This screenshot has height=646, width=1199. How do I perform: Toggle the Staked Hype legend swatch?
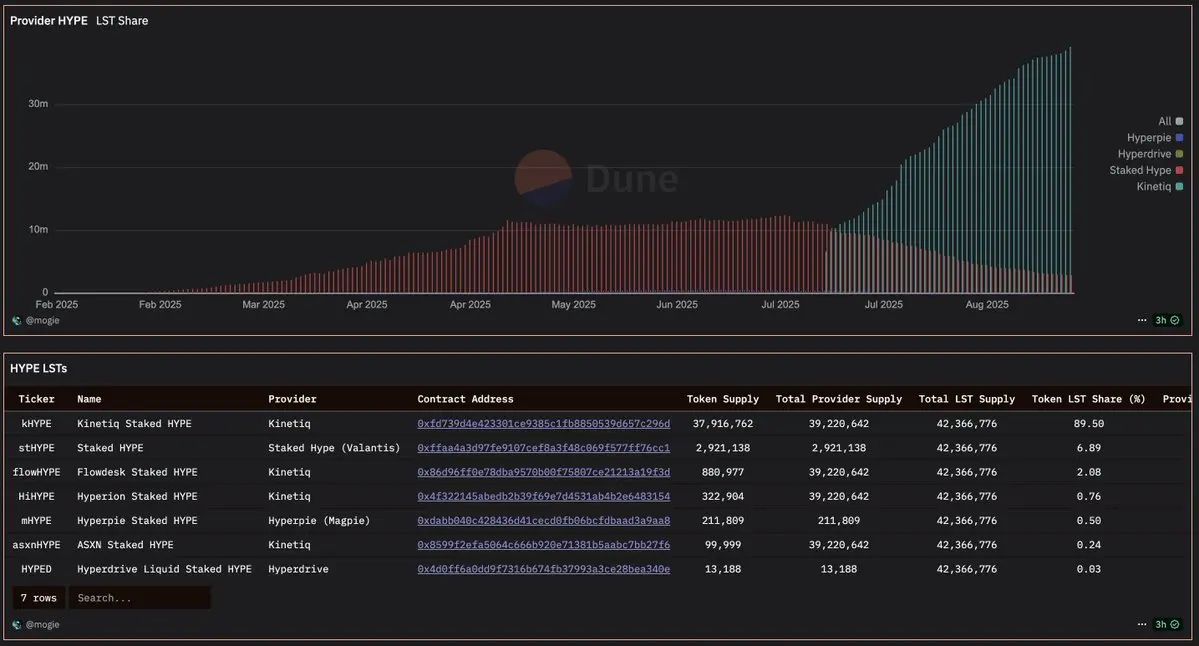[1179, 170]
